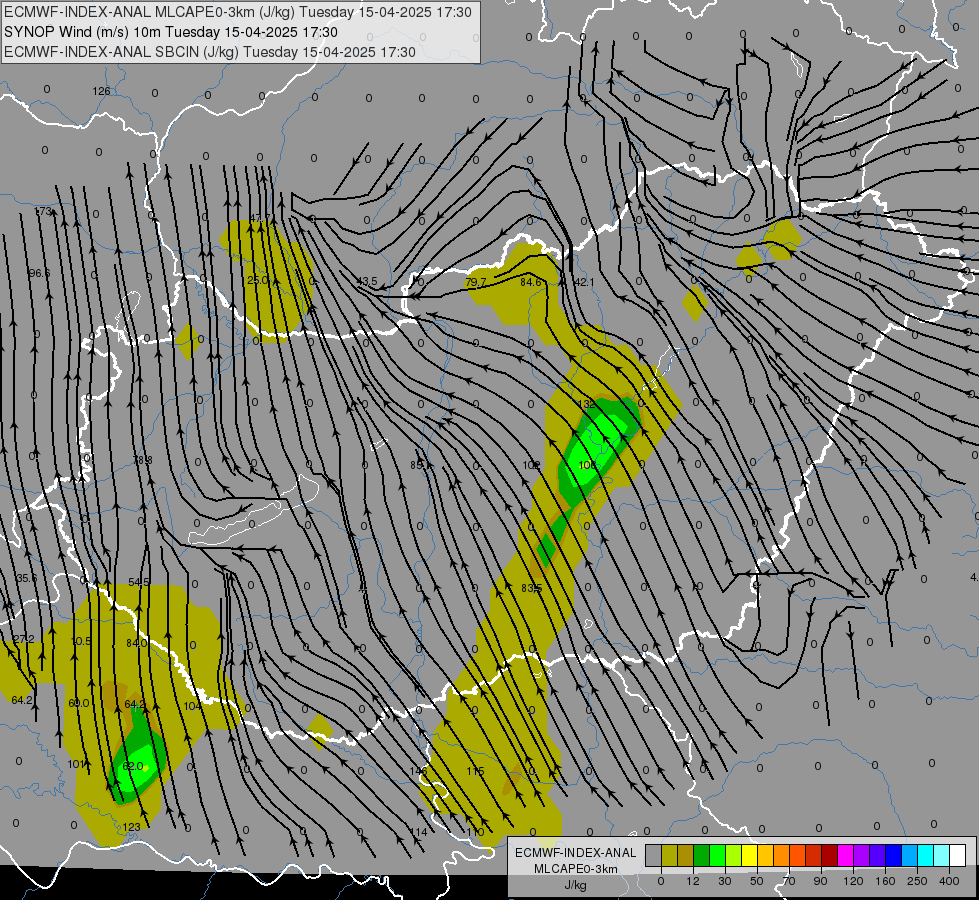Viewport: 979px width, 900px height.
Task: Select the legend tick label 250
Action: [917, 881]
